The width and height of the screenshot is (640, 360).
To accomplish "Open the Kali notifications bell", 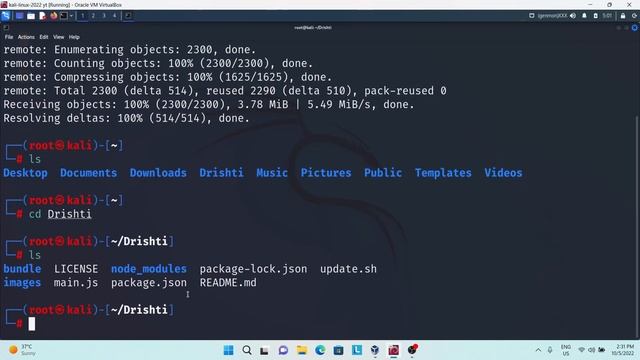I will pyautogui.click(x=584, y=16).
